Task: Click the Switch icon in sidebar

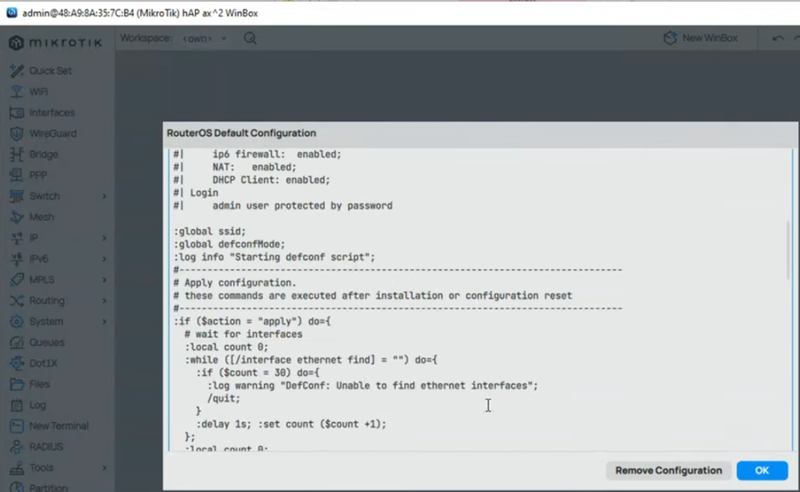Action: coord(16,196)
